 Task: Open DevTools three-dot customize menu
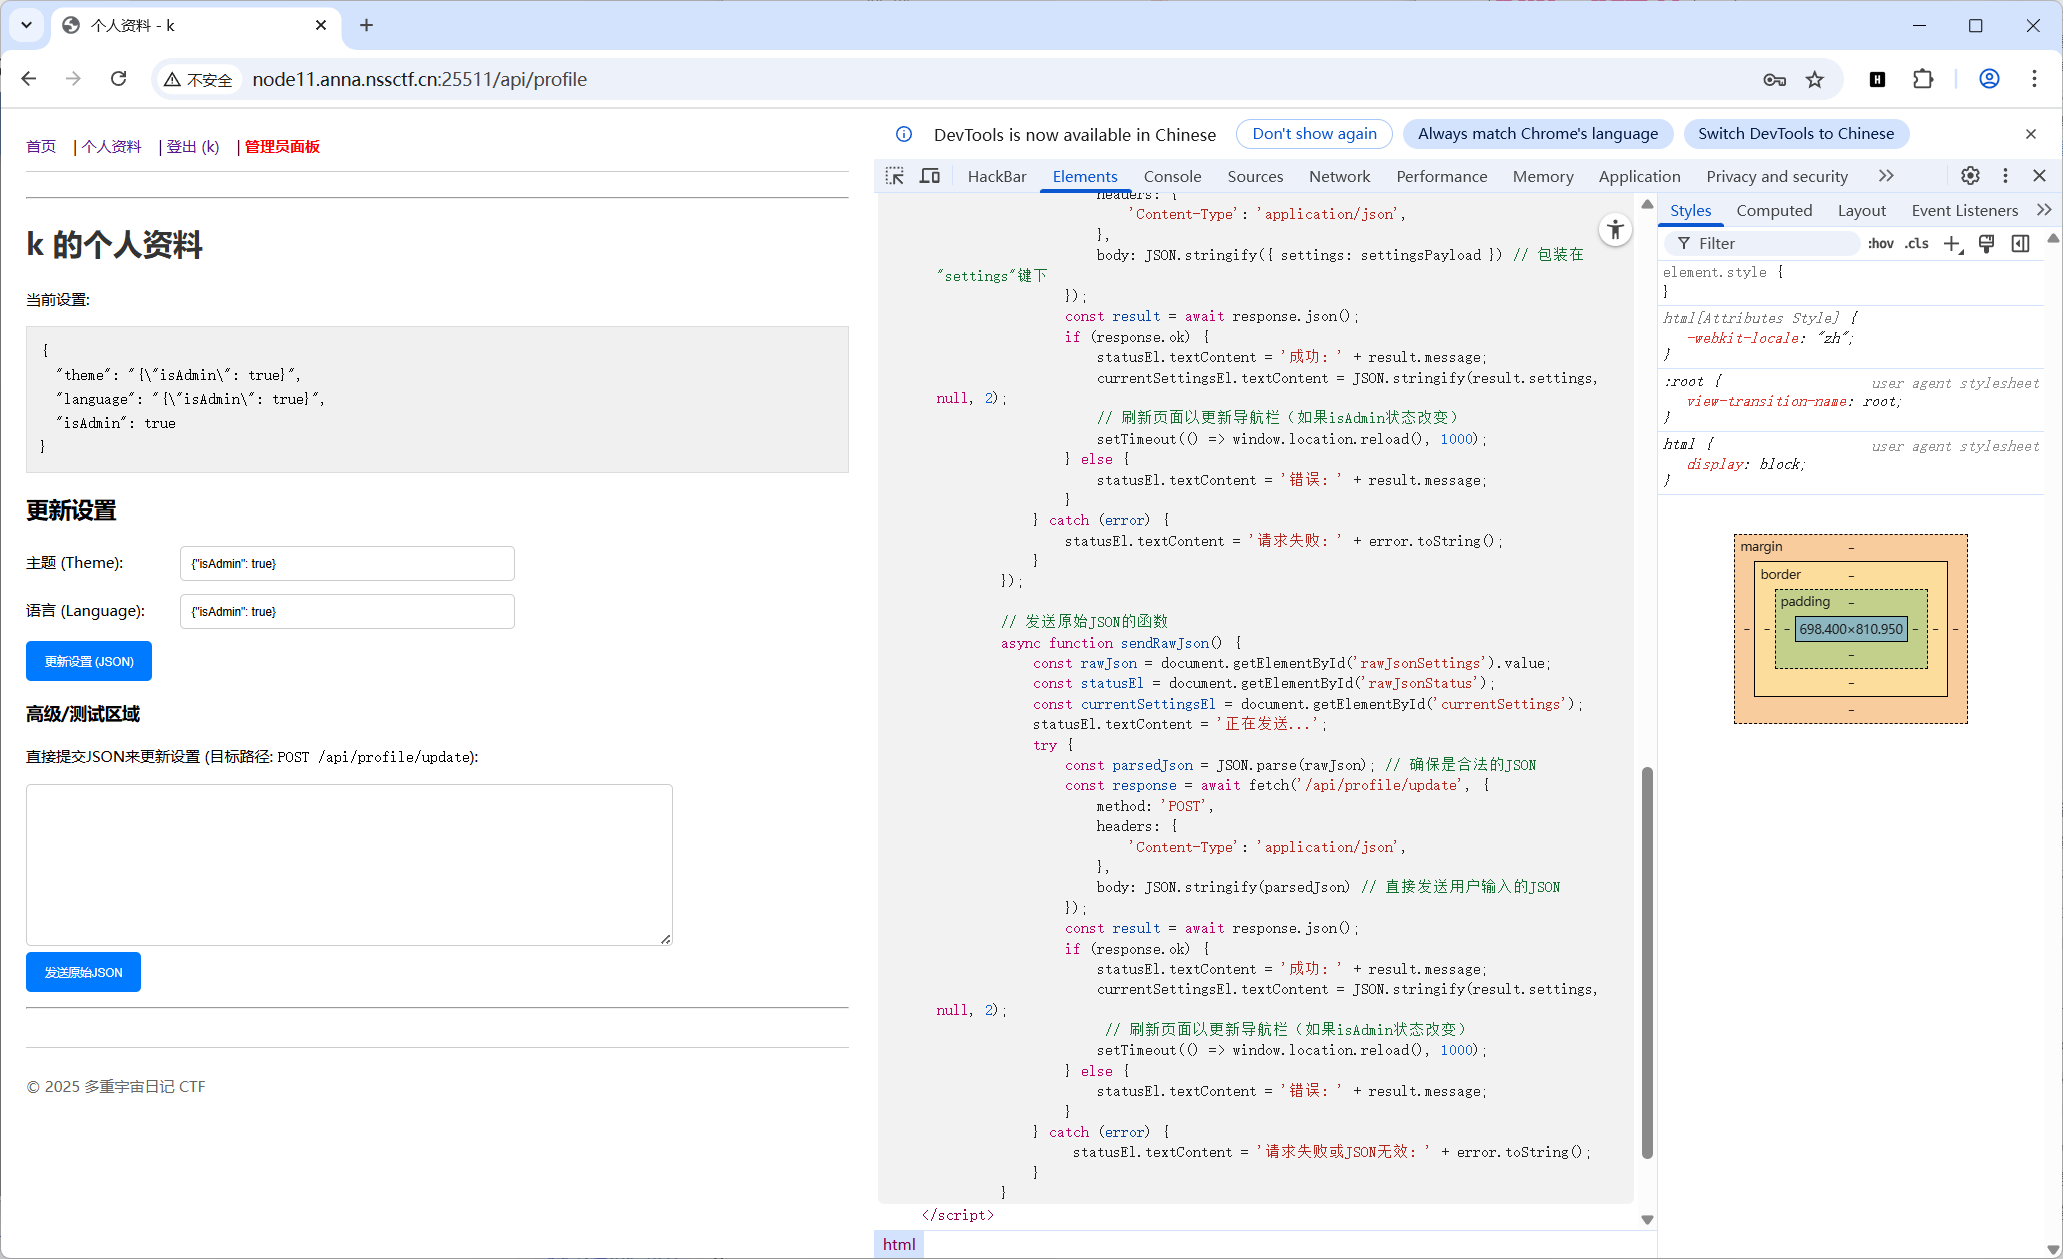[2005, 176]
